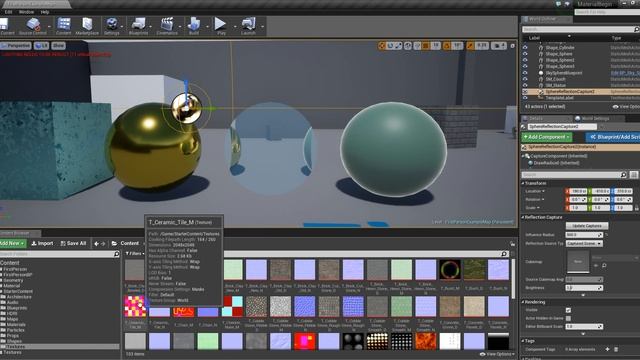The height and width of the screenshot is (360, 640).
Task: Collapse the Transform section
Action: [523, 183]
